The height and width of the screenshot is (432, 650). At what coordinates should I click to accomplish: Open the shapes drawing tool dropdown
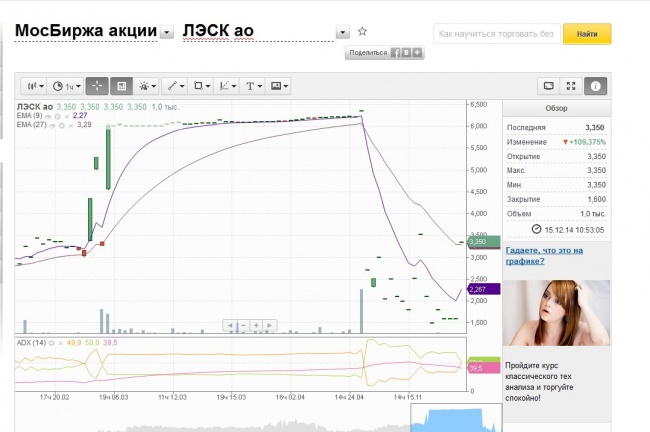pyautogui.click(x=201, y=86)
